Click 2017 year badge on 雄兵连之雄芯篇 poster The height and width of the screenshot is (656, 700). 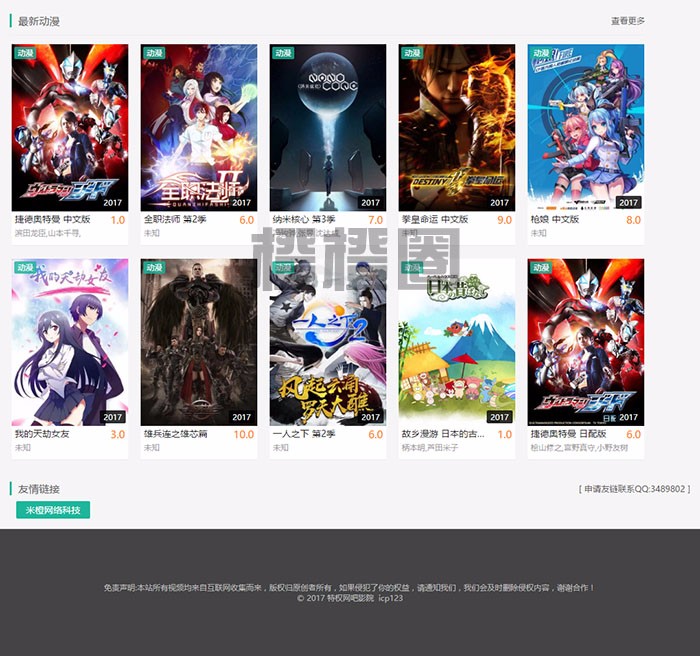tap(242, 417)
